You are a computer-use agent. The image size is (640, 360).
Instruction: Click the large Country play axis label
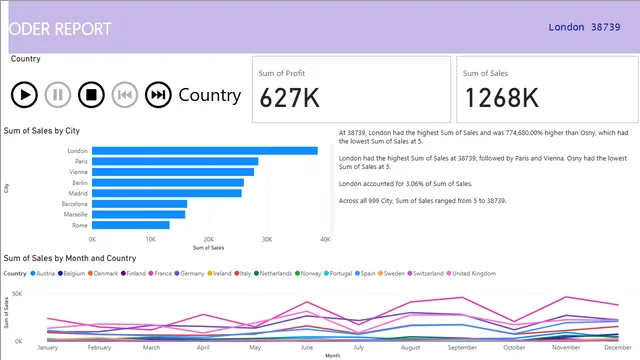coord(210,95)
